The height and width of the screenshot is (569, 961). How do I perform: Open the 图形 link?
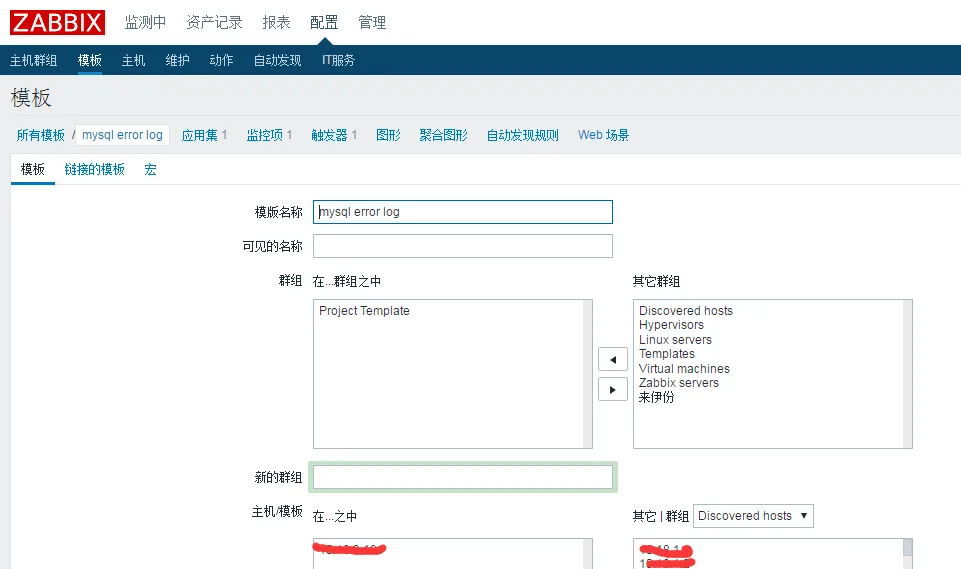click(389, 135)
